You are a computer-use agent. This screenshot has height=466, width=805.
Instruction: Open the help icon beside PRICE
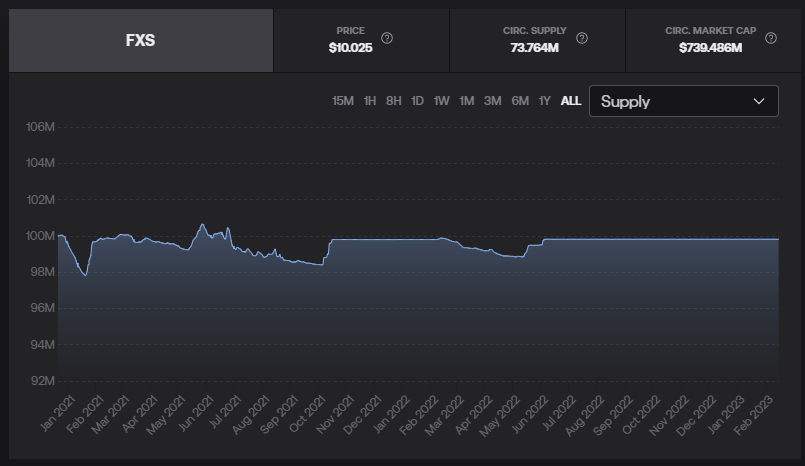pyautogui.click(x=387, y=38)
